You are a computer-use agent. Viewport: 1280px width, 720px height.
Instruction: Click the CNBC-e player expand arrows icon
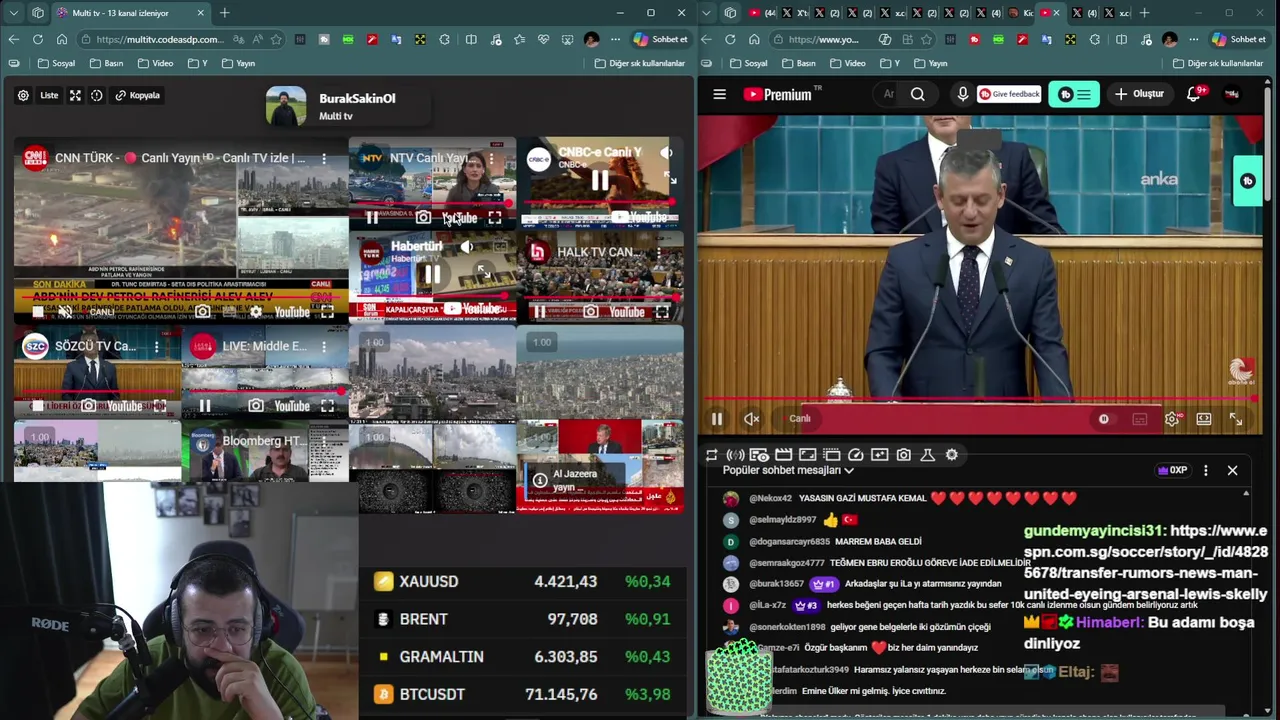(670, 178)
